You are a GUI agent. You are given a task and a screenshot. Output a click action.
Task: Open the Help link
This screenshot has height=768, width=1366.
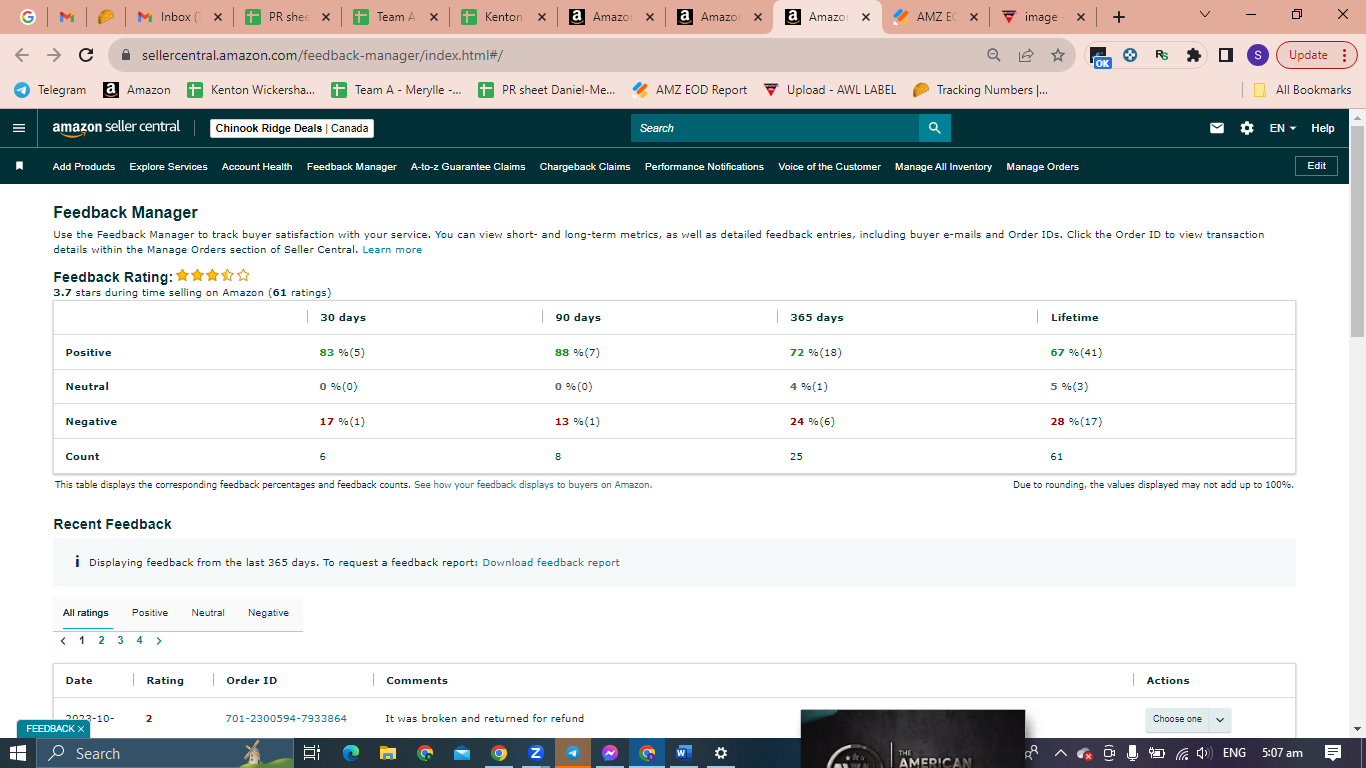tap(1322, 128)
